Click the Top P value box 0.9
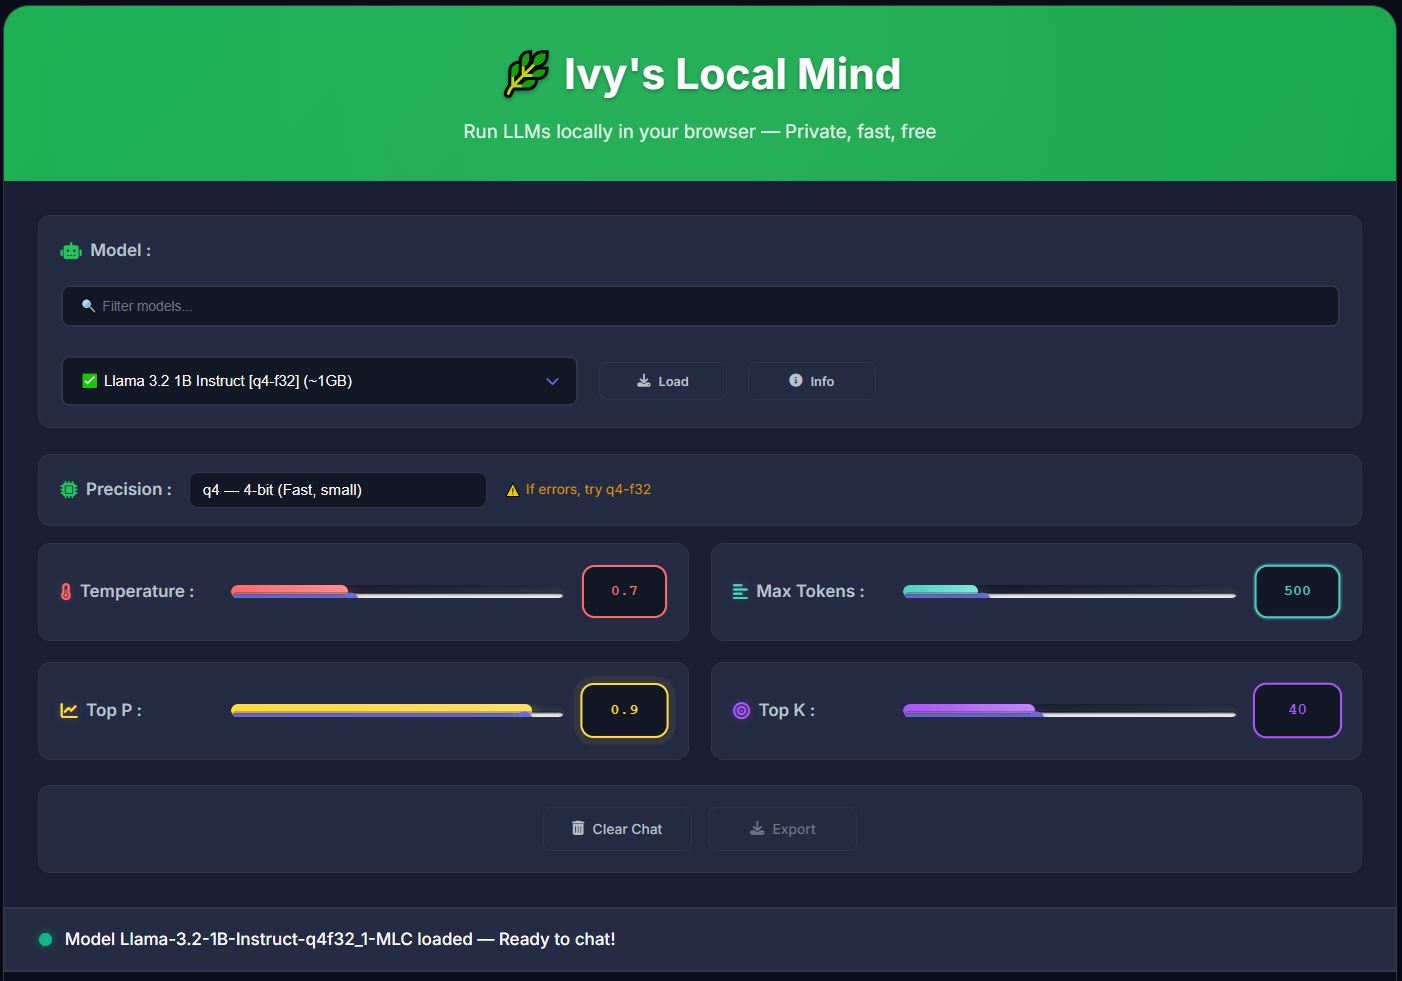The width and height of the screenshot is (1402, 981). 624,710
